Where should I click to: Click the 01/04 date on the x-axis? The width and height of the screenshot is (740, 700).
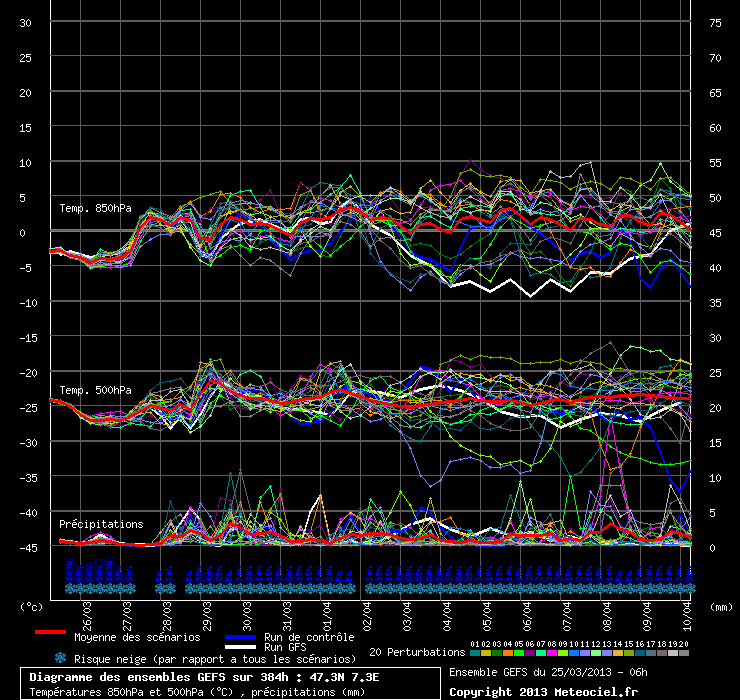pos(328,611)
